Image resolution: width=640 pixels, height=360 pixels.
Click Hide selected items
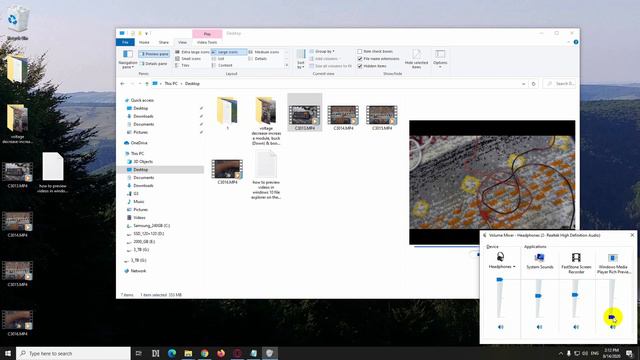[416, 59]
